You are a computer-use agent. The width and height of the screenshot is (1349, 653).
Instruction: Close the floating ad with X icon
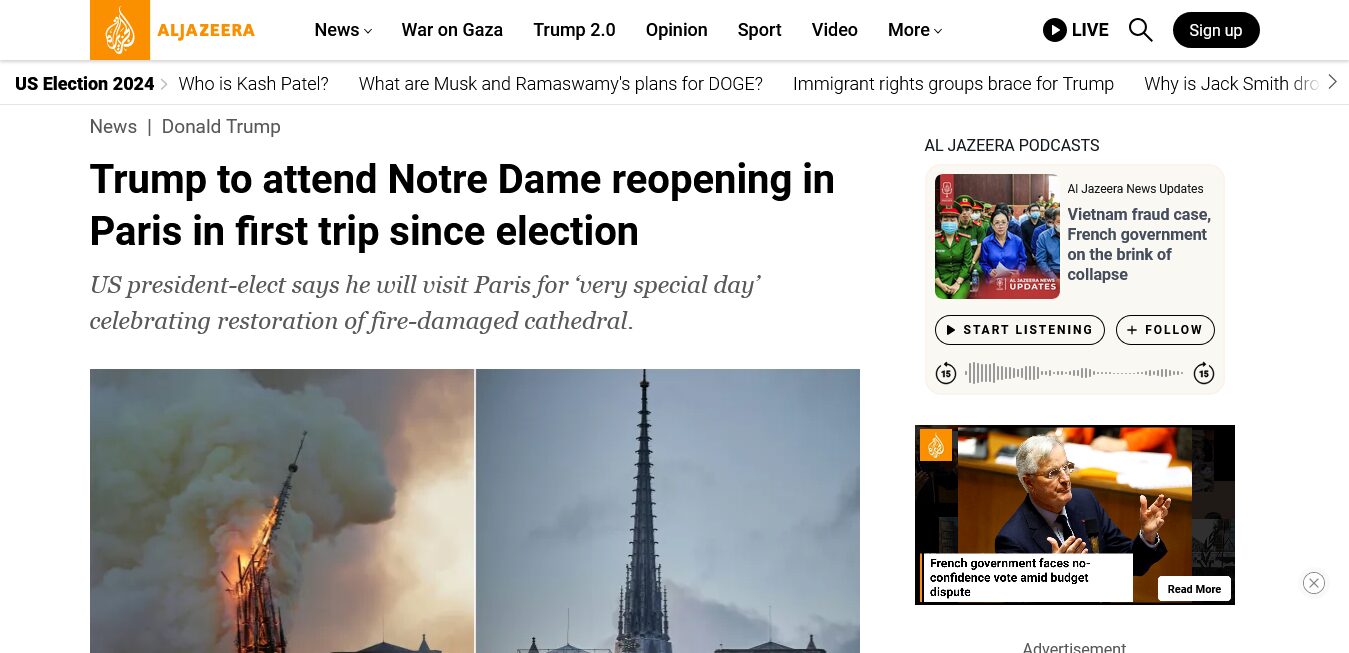(x=1314, y=583)
